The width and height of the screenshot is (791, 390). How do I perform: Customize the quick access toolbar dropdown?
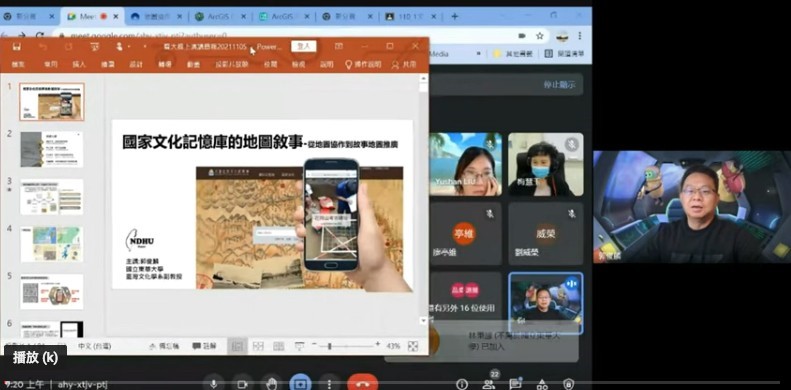coord(145,47)
